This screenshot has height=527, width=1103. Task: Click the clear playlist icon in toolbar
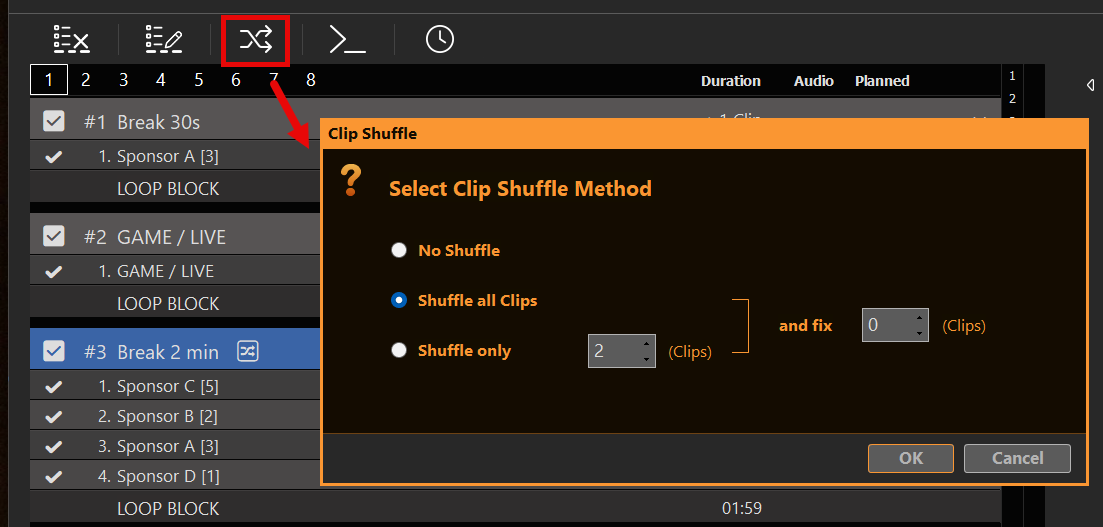coord(72,40)
